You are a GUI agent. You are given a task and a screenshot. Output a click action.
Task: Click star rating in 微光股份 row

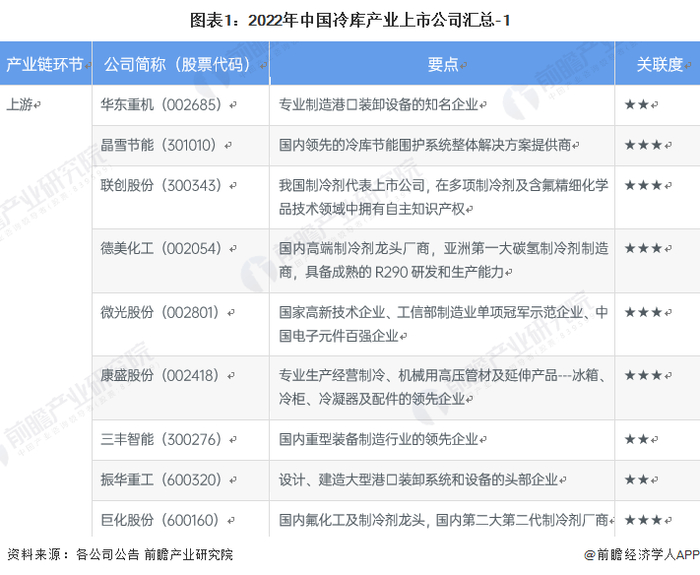pos(643,312)
